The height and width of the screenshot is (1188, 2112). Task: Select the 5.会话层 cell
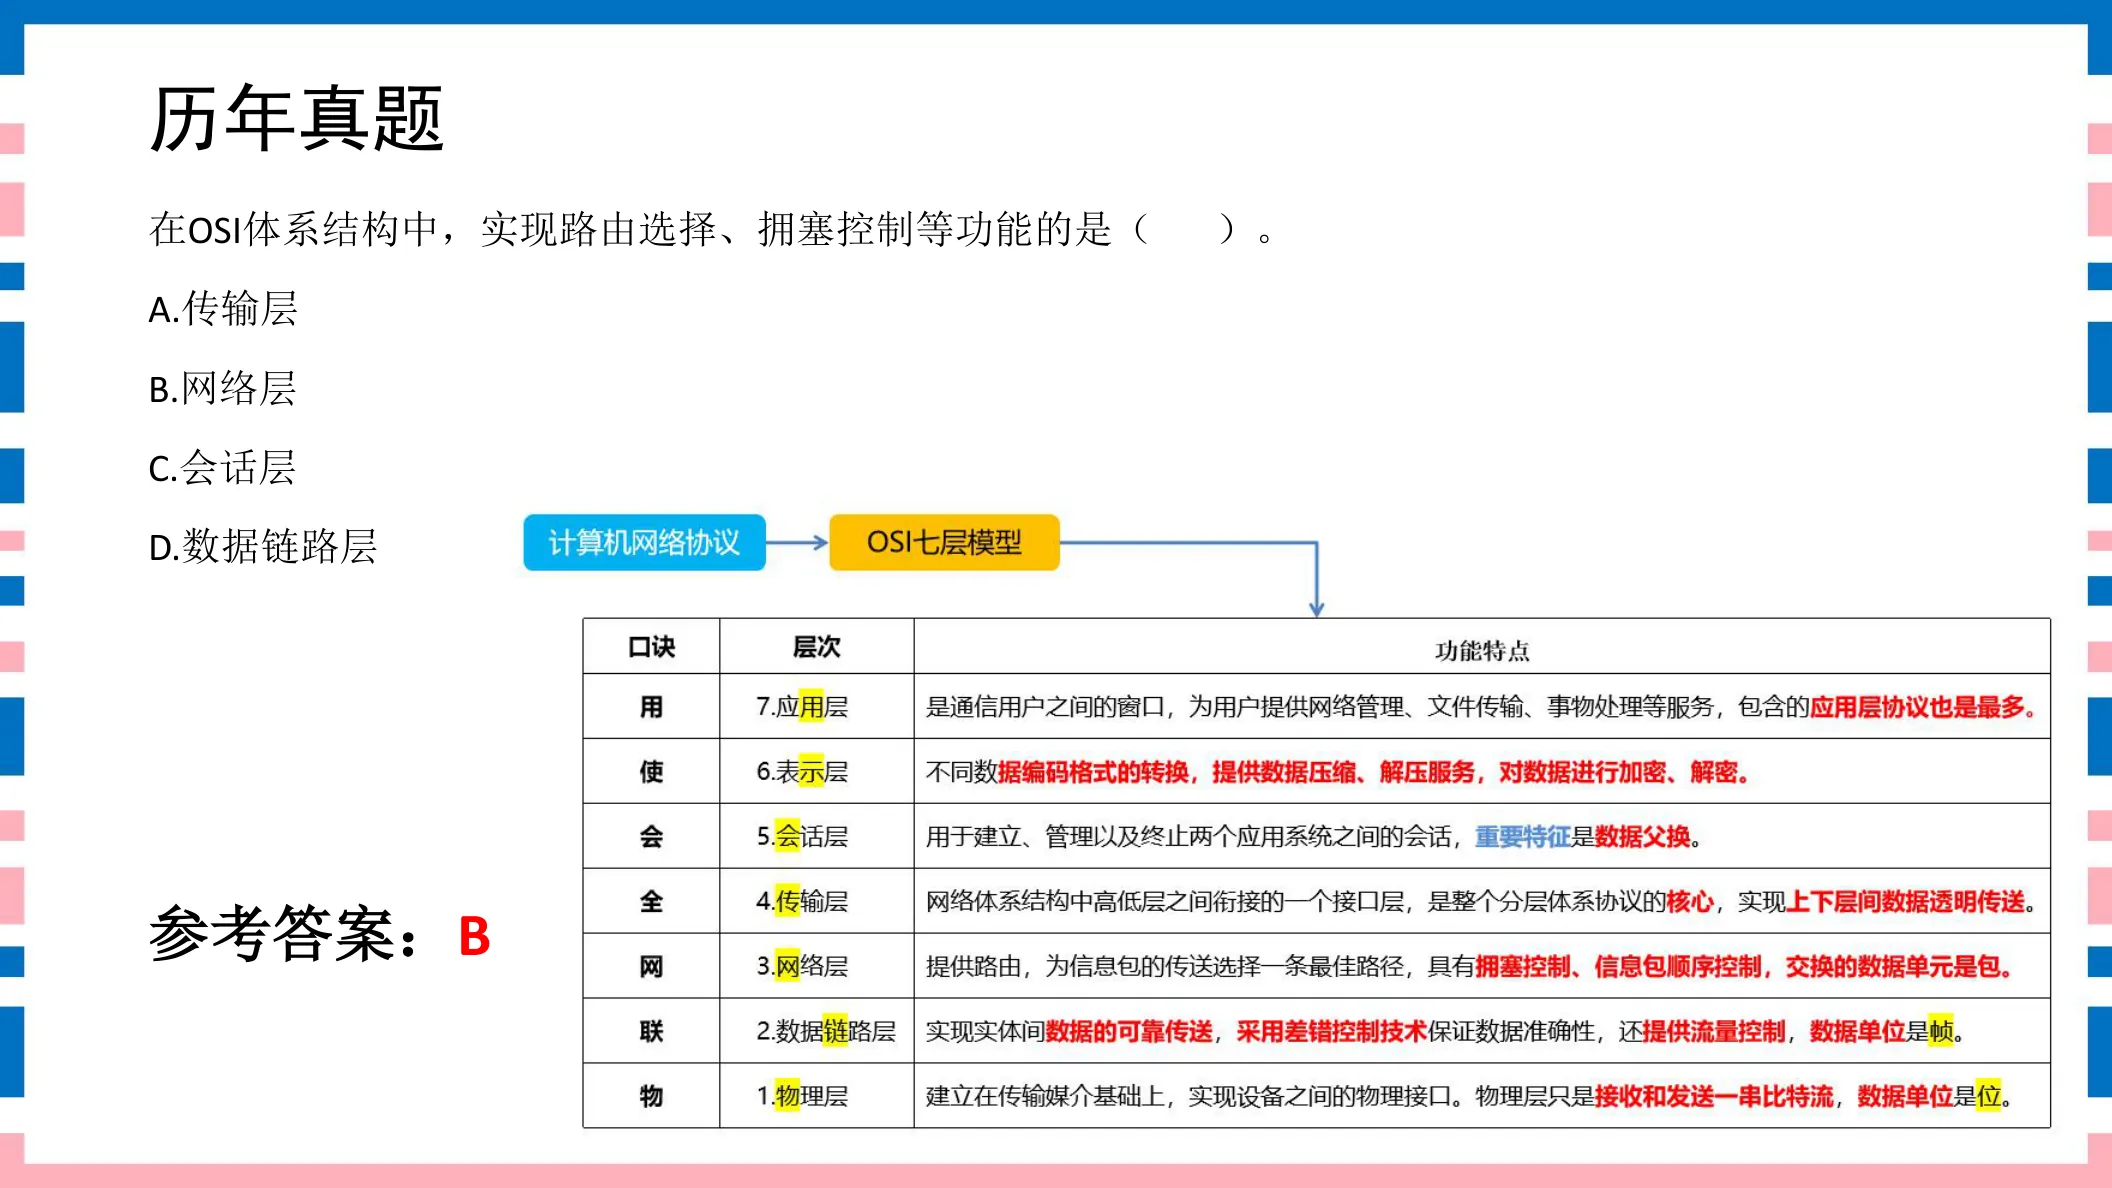816,836
